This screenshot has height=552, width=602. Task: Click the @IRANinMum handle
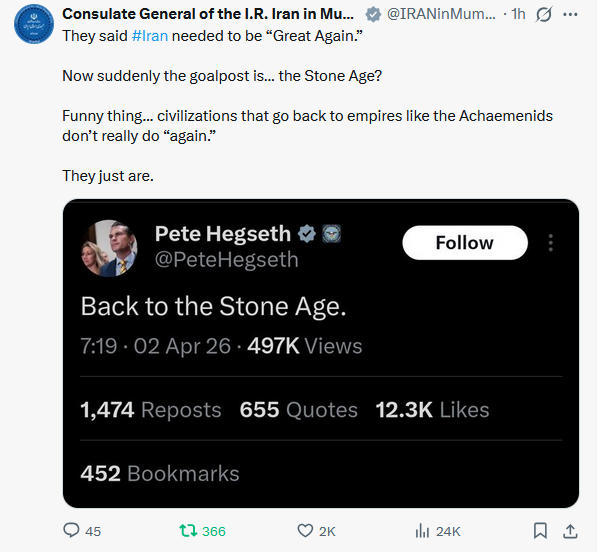(x=440, y=15)
